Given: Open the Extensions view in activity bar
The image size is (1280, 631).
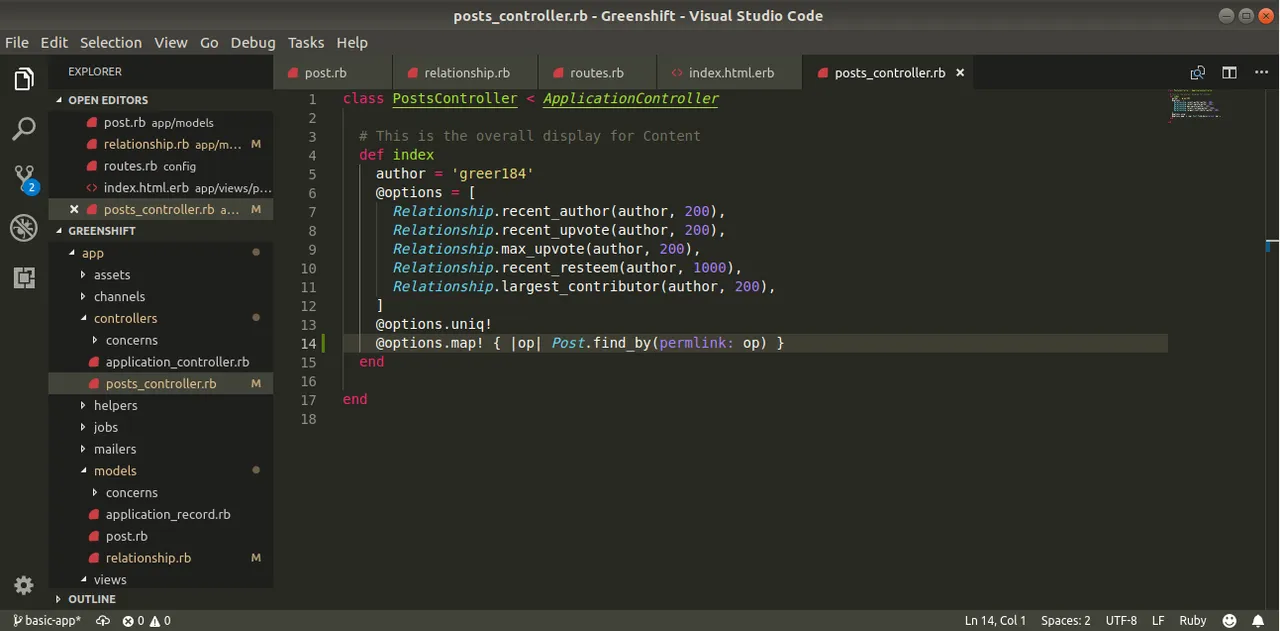Looking at the screenshot, I should [24, 278].
